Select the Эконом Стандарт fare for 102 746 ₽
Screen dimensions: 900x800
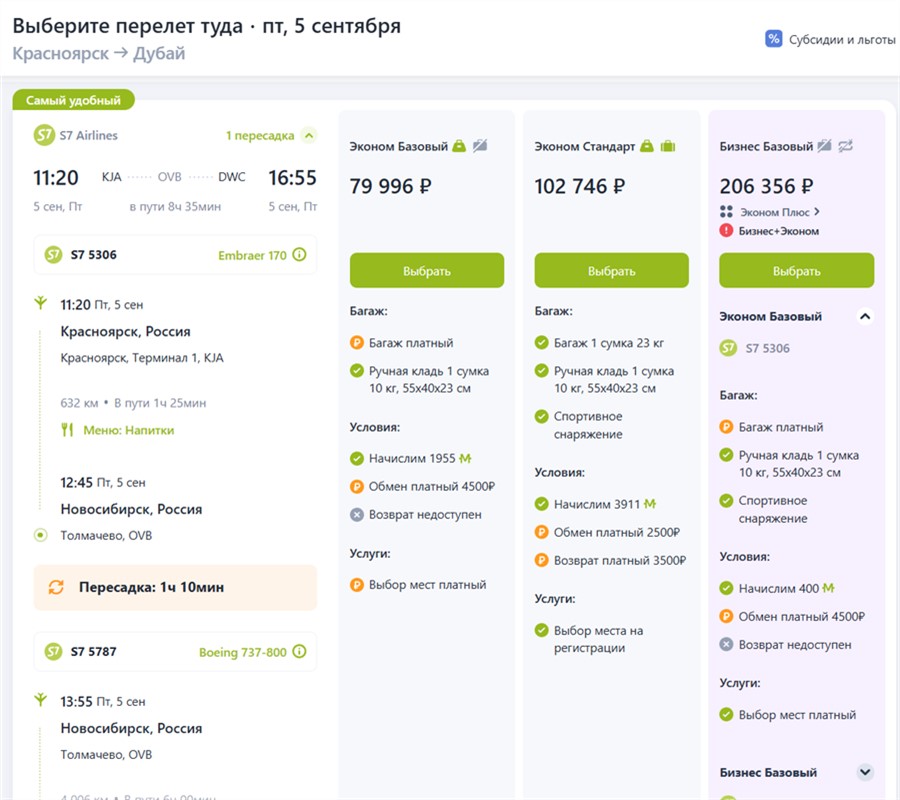coord(611,271)
